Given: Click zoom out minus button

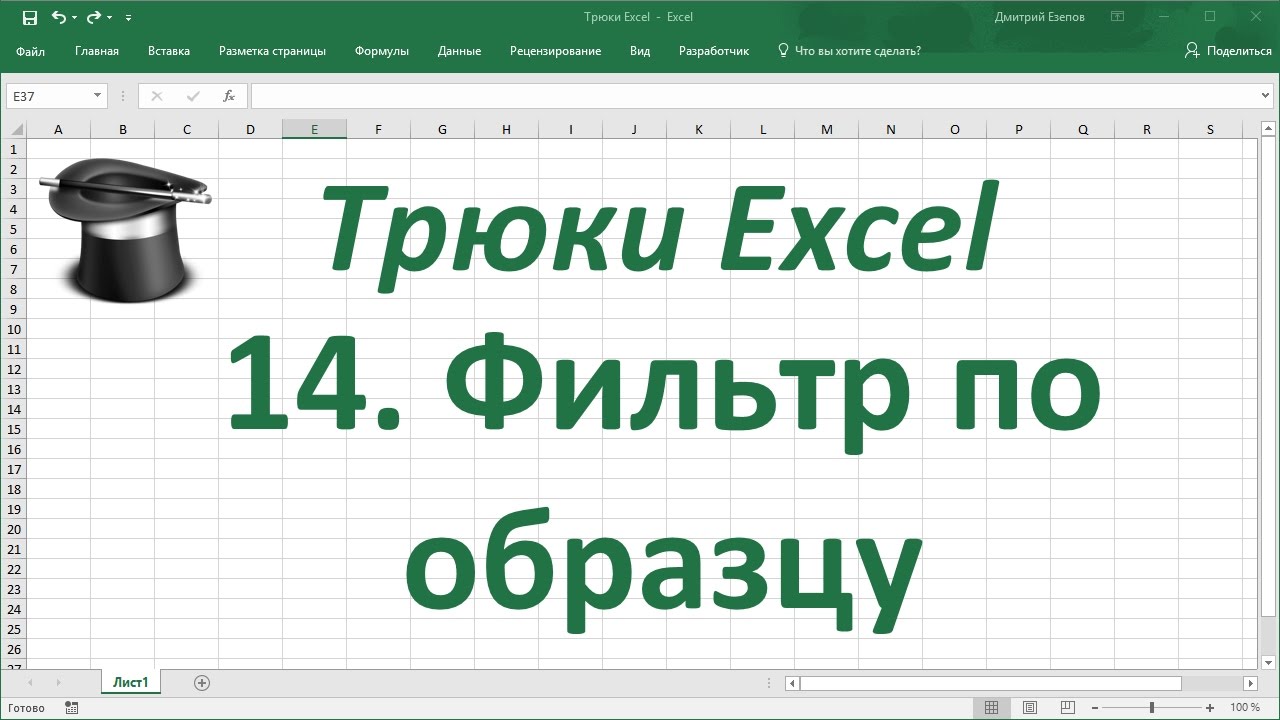Looking at the screenshot, I should (x=1094, y=707).
